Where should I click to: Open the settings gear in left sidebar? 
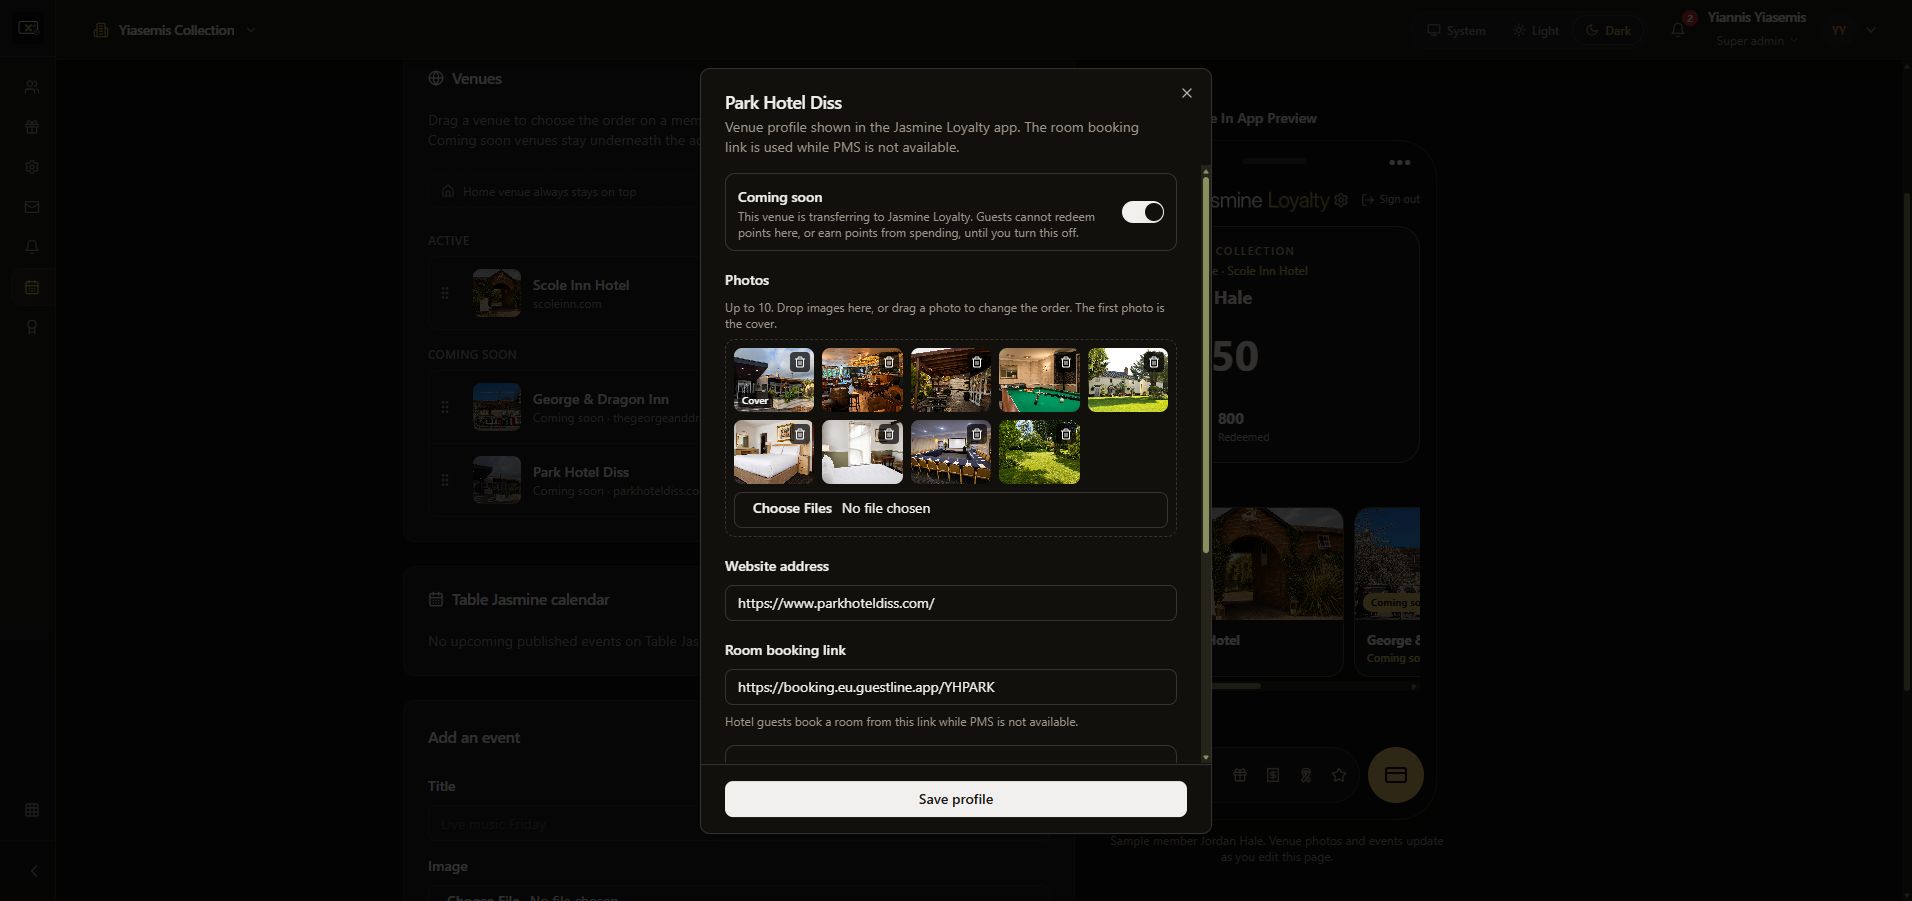pos(32,167)
